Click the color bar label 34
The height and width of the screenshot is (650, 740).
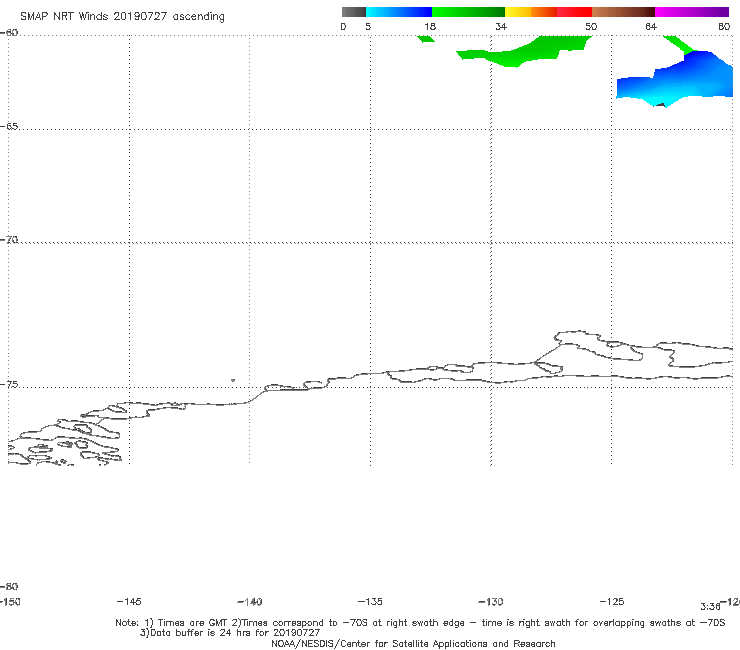501,26
